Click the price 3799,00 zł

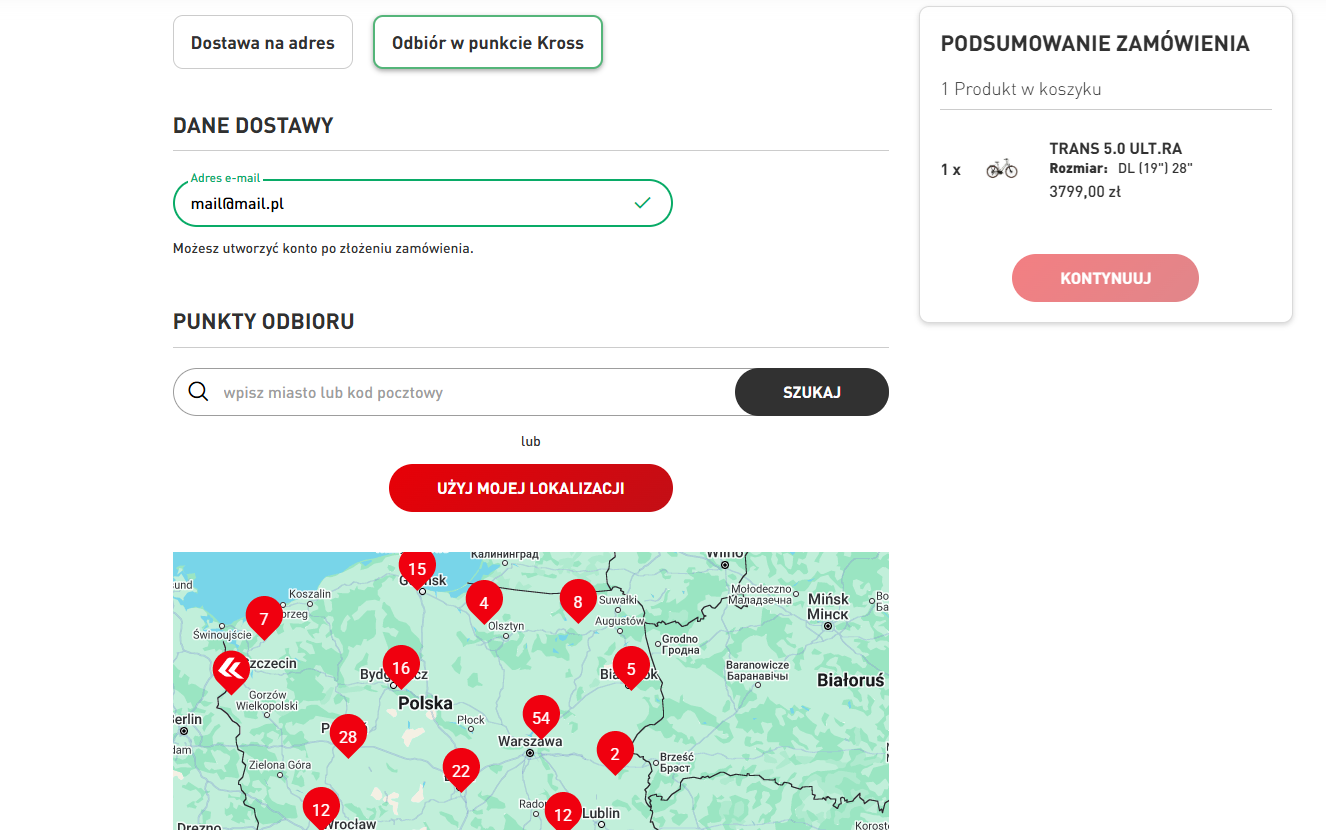1085,191
